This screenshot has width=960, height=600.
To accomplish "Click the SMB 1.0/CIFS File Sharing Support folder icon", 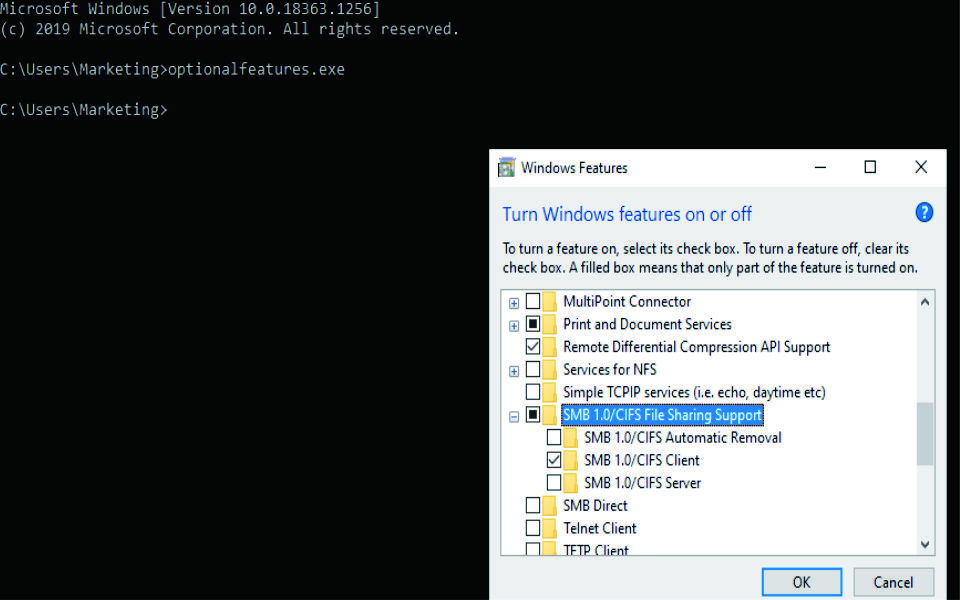I will 550,414.
